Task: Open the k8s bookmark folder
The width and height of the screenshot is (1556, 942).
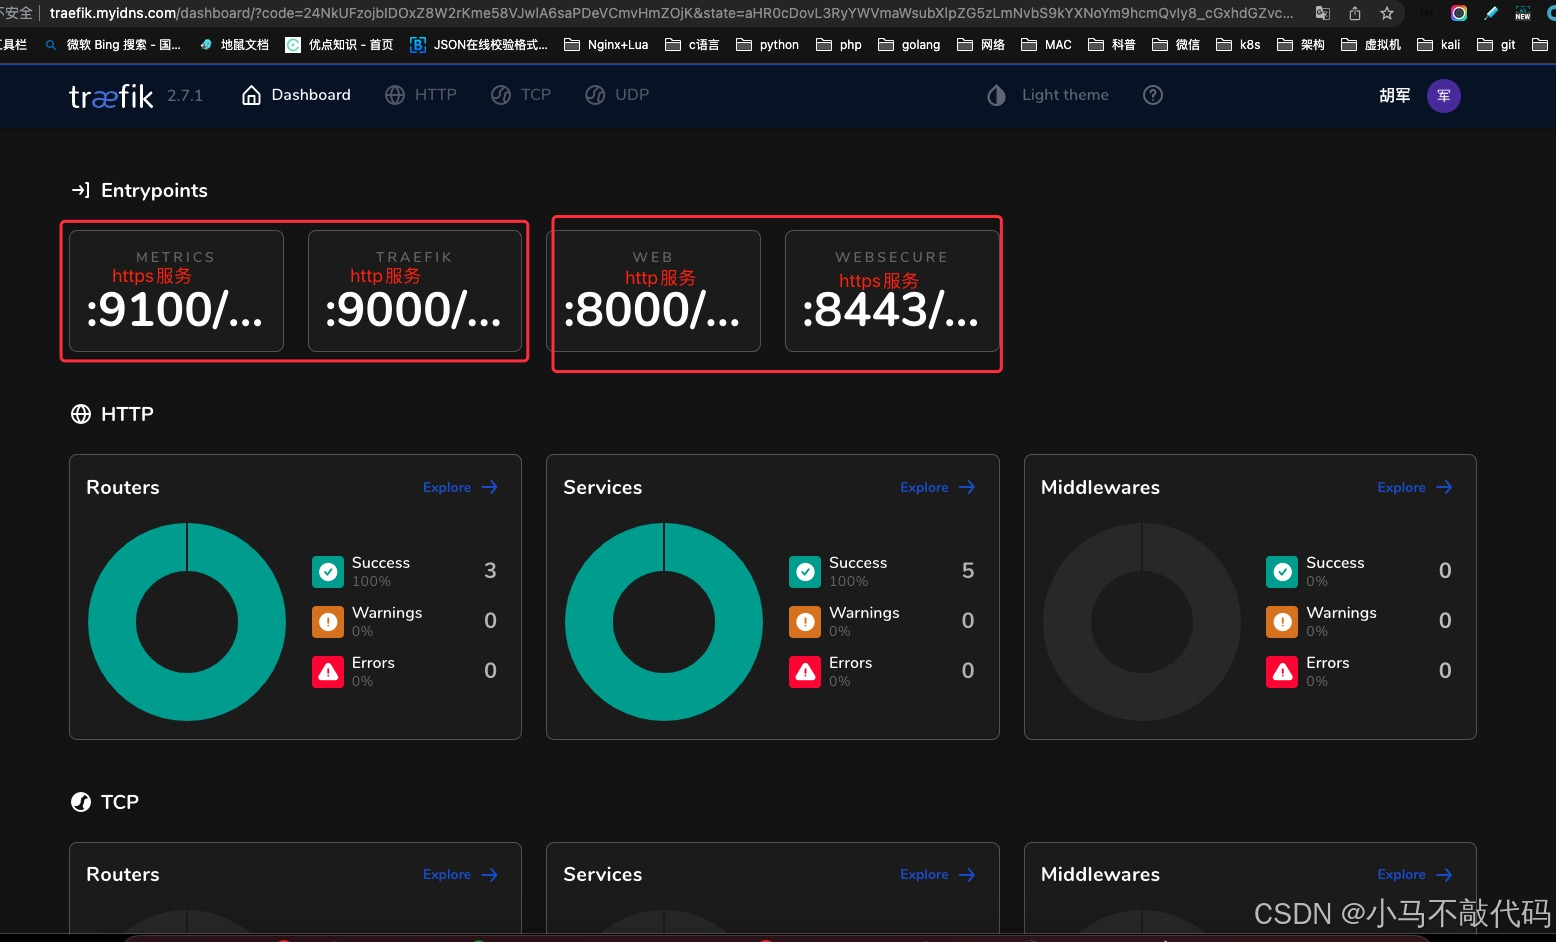Action: 1238,45
